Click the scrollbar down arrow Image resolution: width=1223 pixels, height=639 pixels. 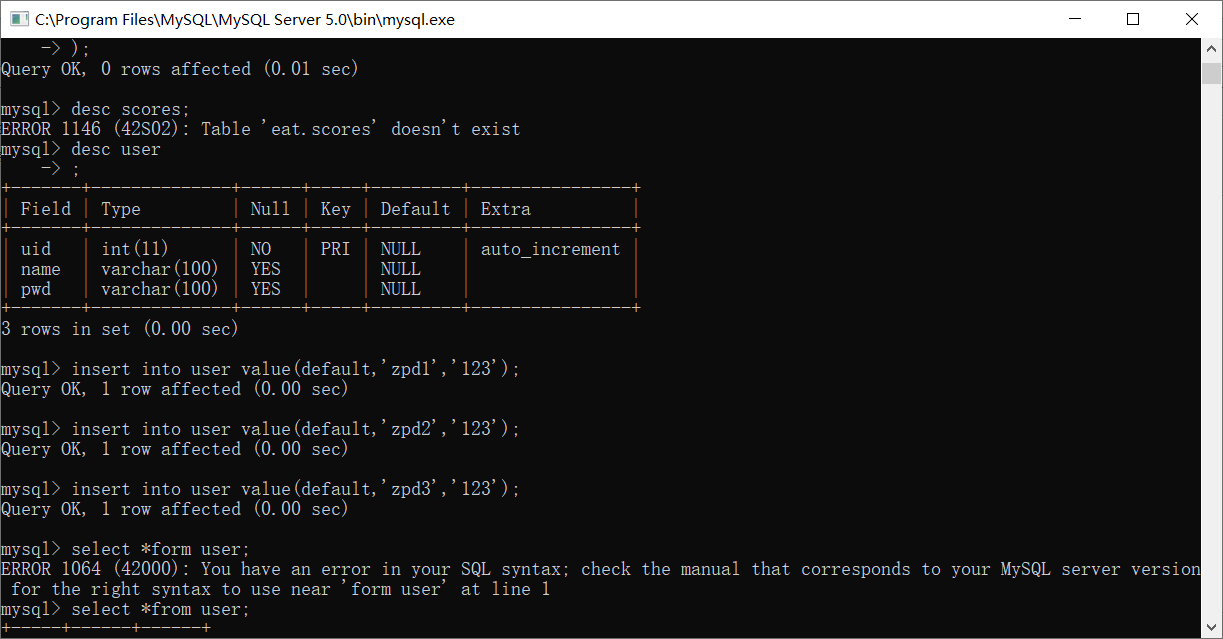[1212, 629]
